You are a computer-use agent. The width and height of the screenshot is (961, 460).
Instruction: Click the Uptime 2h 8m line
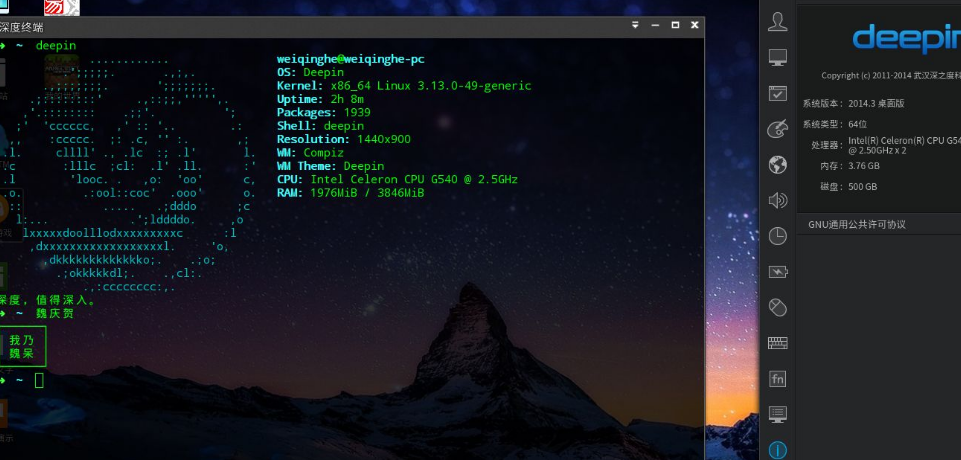320,99
